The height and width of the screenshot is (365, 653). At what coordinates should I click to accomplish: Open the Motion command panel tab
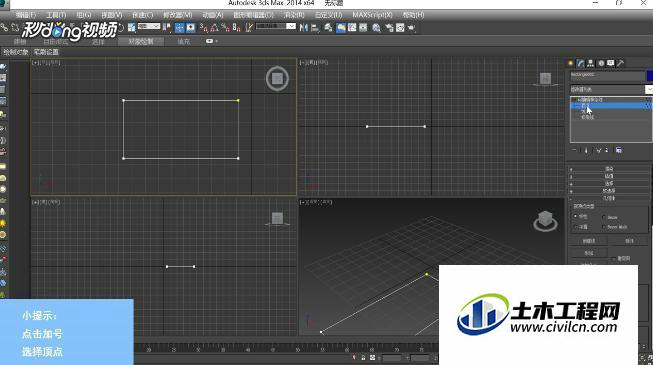pos(601,63)
